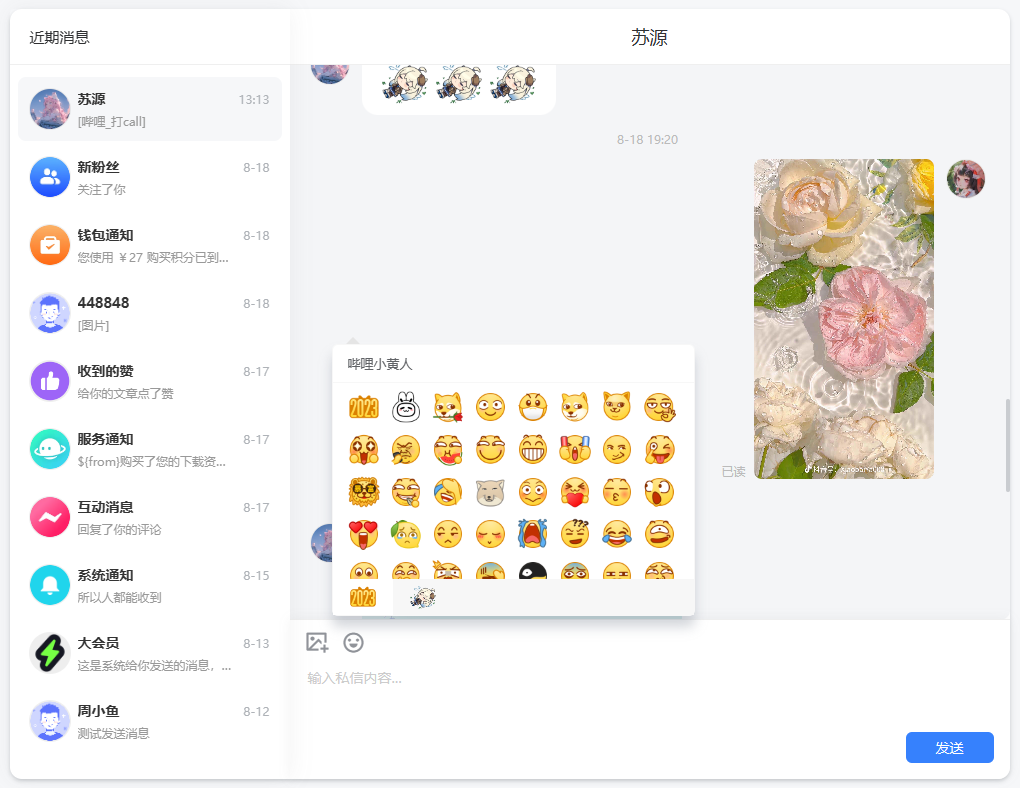This screenshot has width=1020, height=788.
Task: Click the 近期消息 sidebar heading
Action: point(59,37)
